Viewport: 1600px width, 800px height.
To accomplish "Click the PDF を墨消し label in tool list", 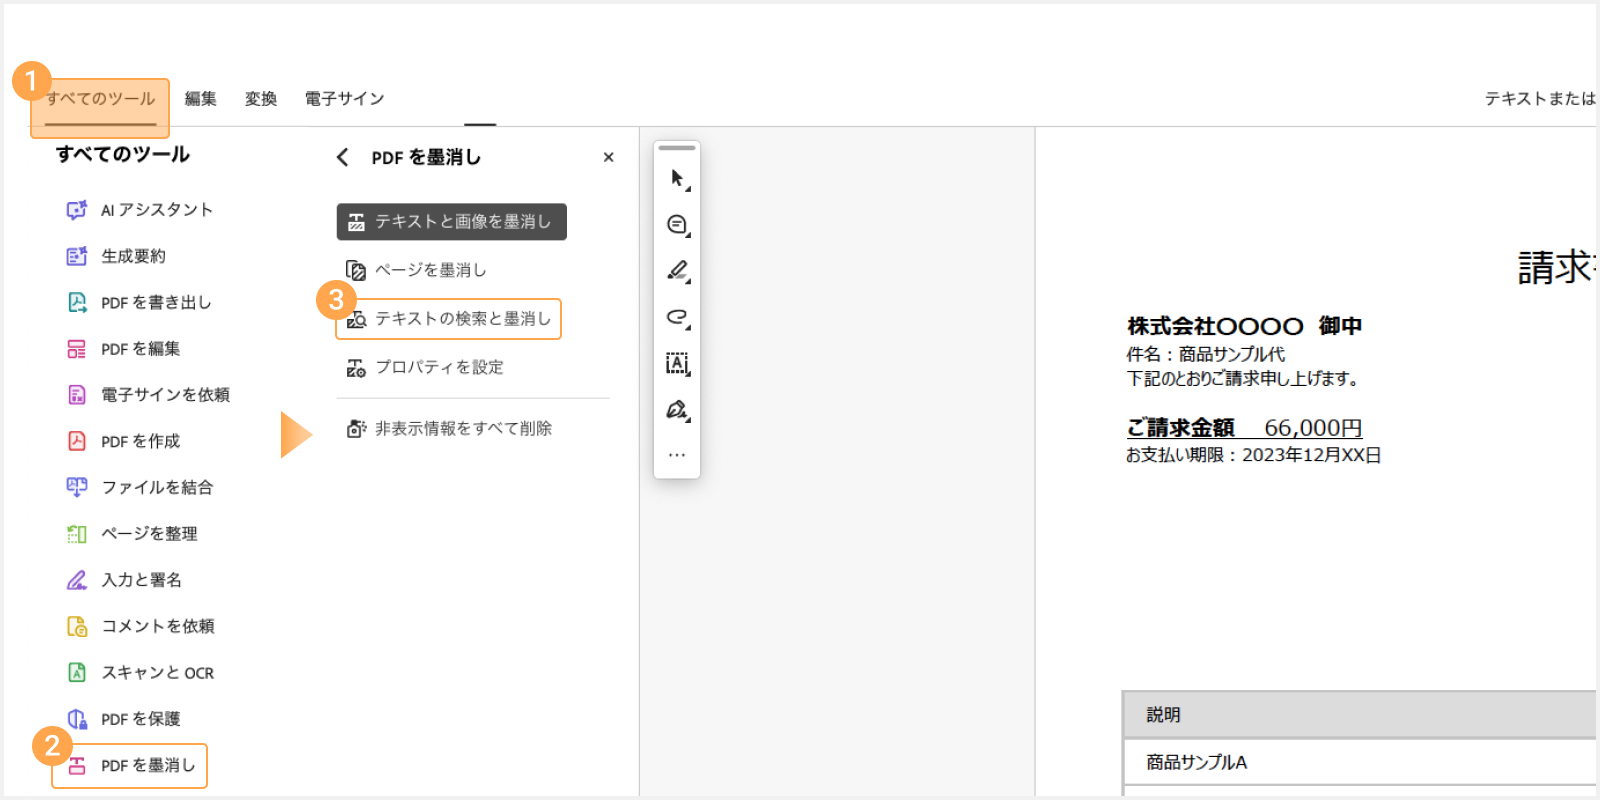I will pyautogui.click(x=148, y=765).
